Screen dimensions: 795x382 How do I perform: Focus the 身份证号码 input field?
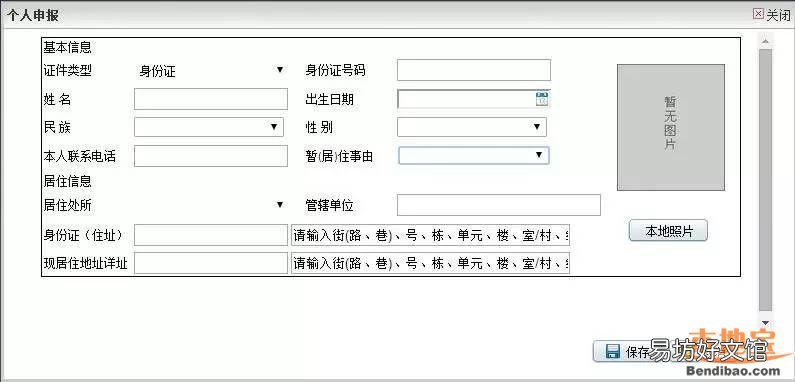[474, 70]
